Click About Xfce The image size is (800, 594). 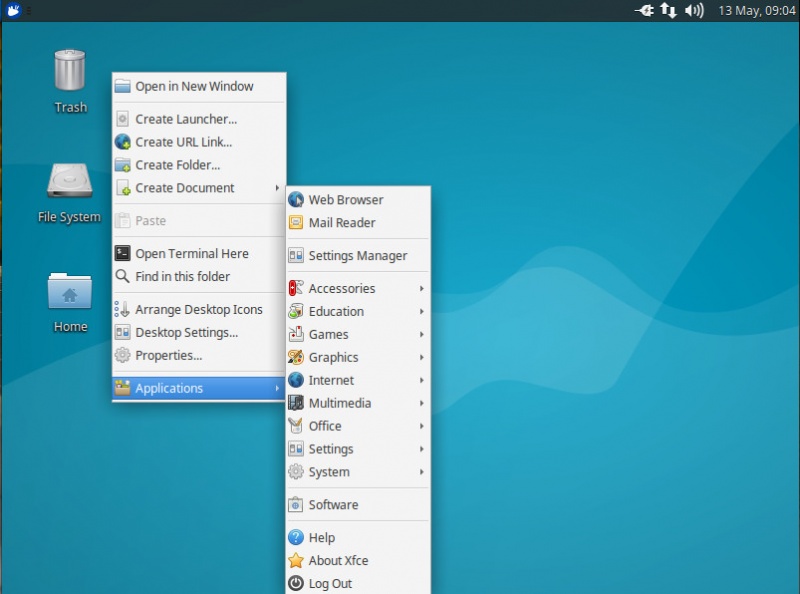click(x=340, y=560)
